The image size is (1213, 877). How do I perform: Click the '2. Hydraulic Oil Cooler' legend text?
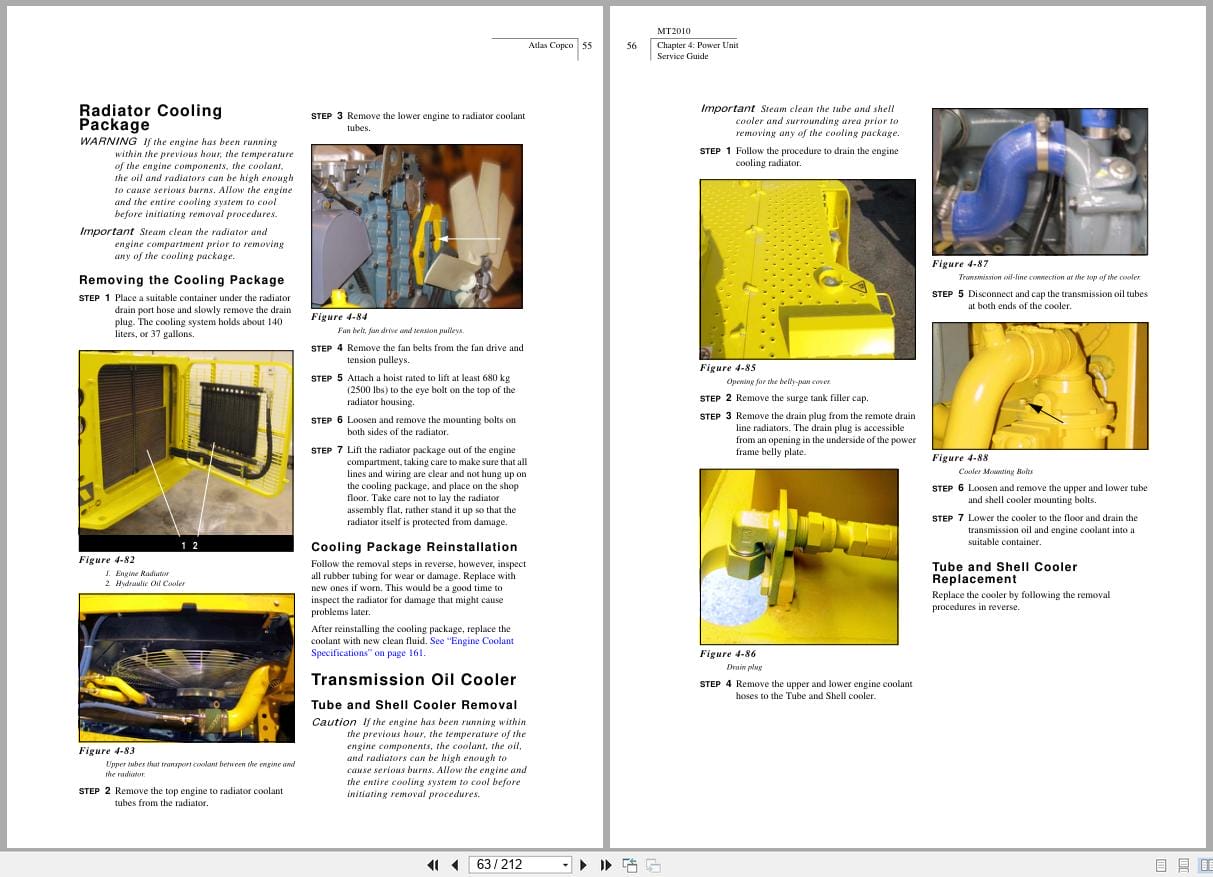coord(145,583)
